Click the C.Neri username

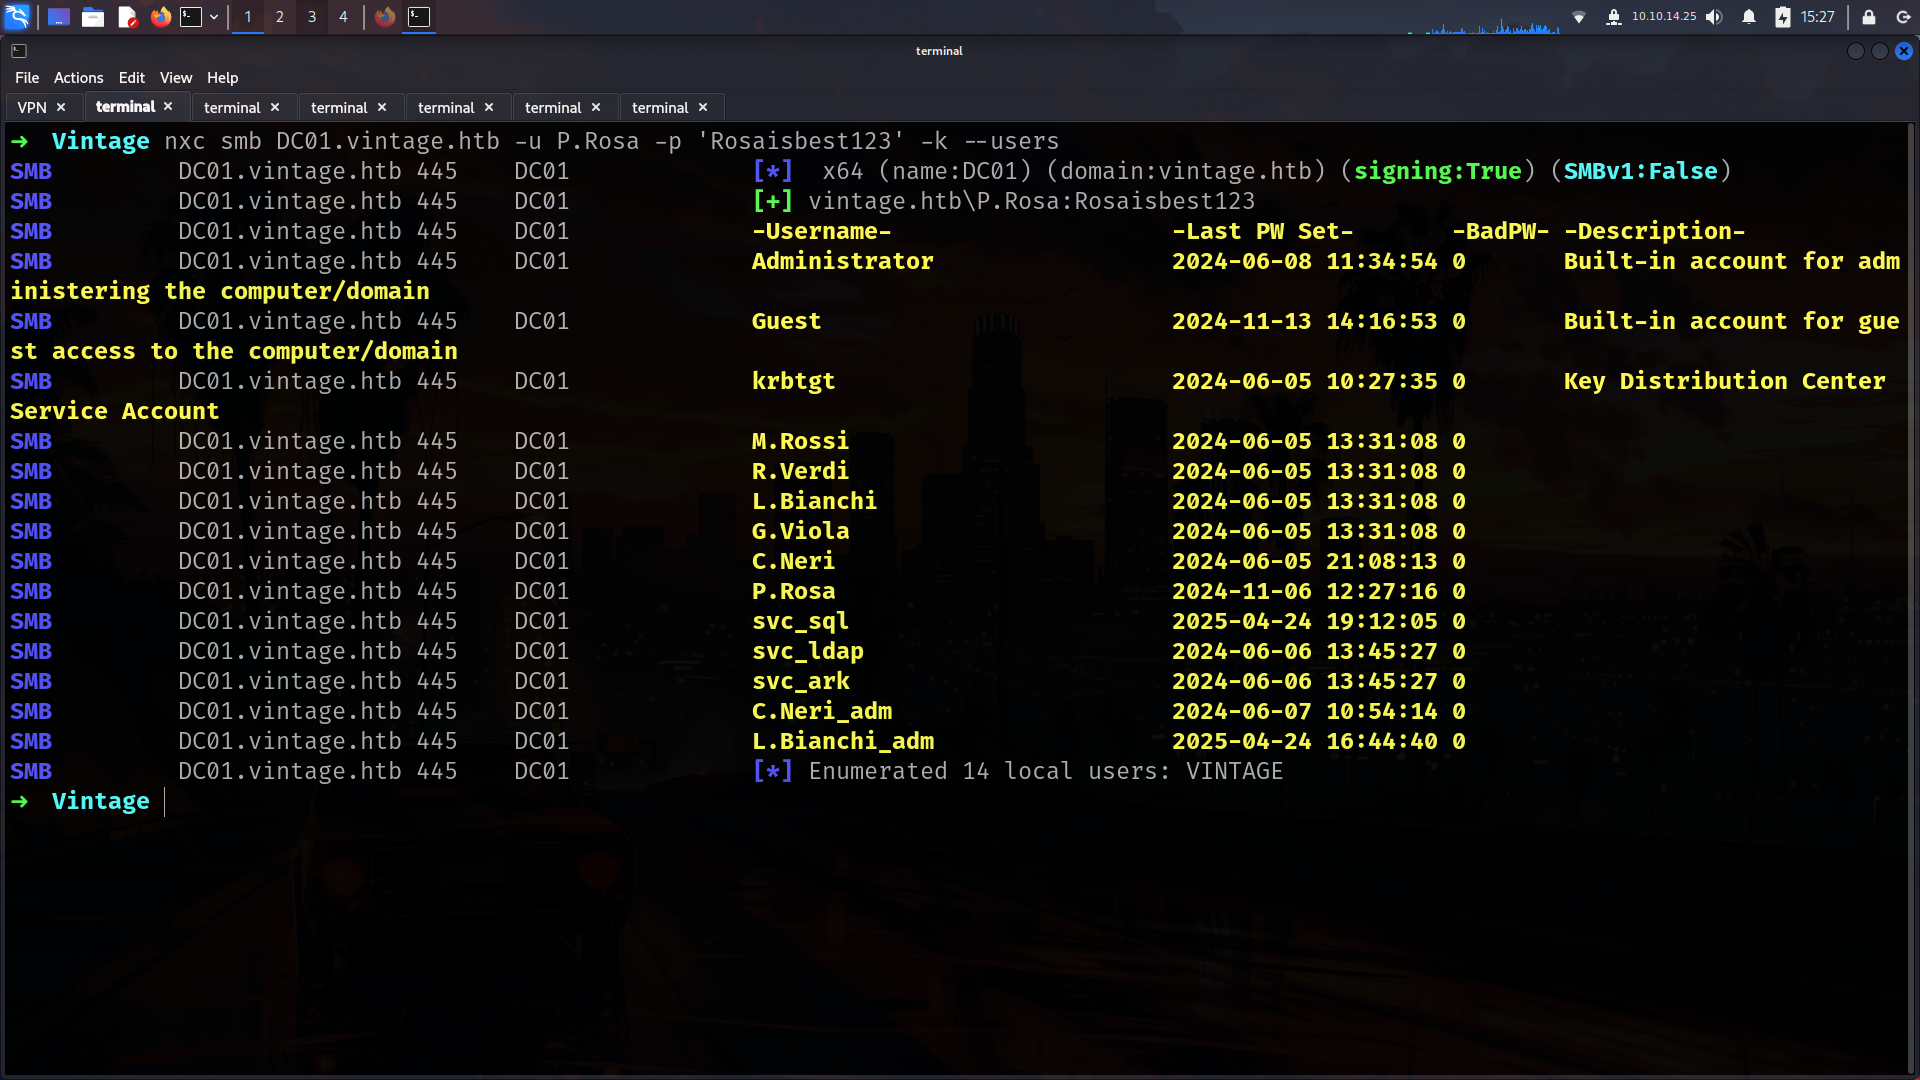pyautogui.click(x=793, y=561)
